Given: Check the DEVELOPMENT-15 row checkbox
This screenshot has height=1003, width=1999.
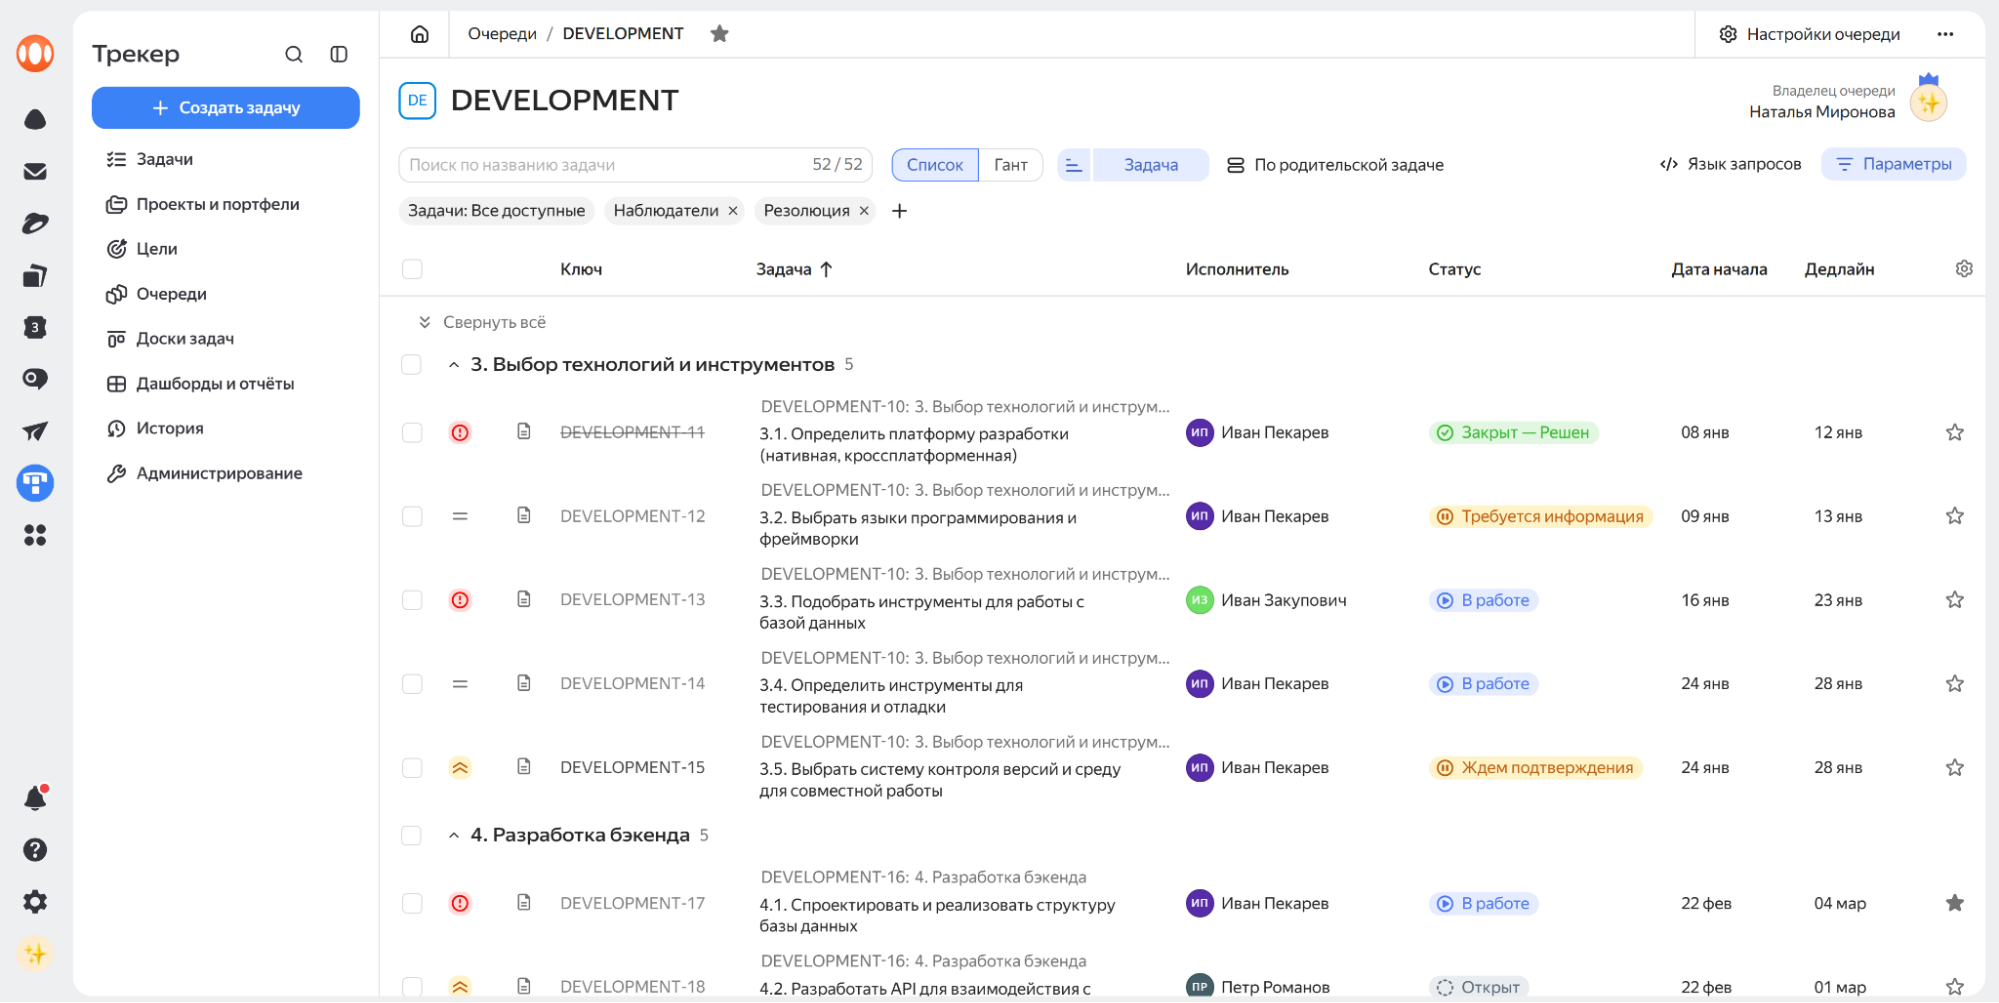Looking at the screenshot, I should 412,768.
